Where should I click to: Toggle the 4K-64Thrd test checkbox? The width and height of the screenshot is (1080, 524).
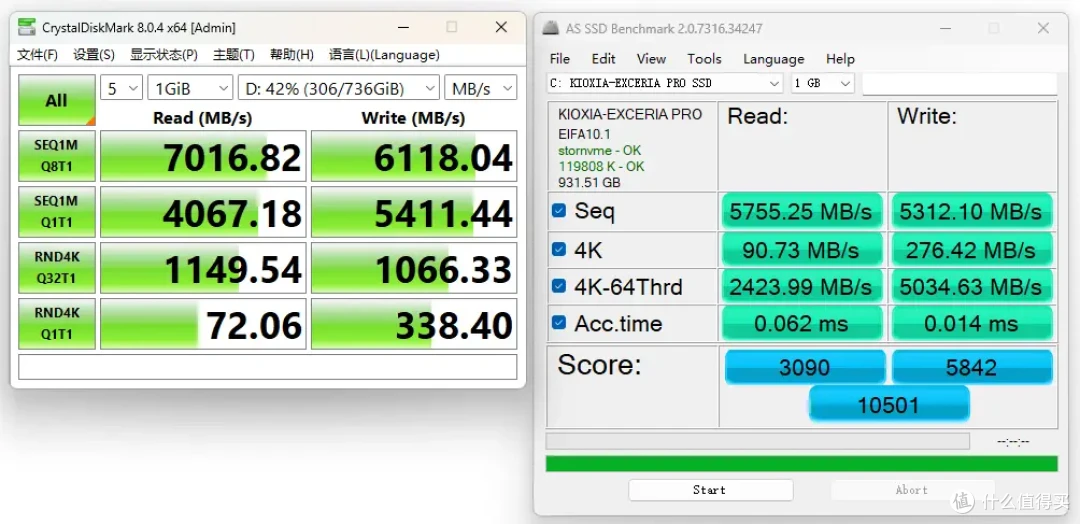tap(559, 286)
